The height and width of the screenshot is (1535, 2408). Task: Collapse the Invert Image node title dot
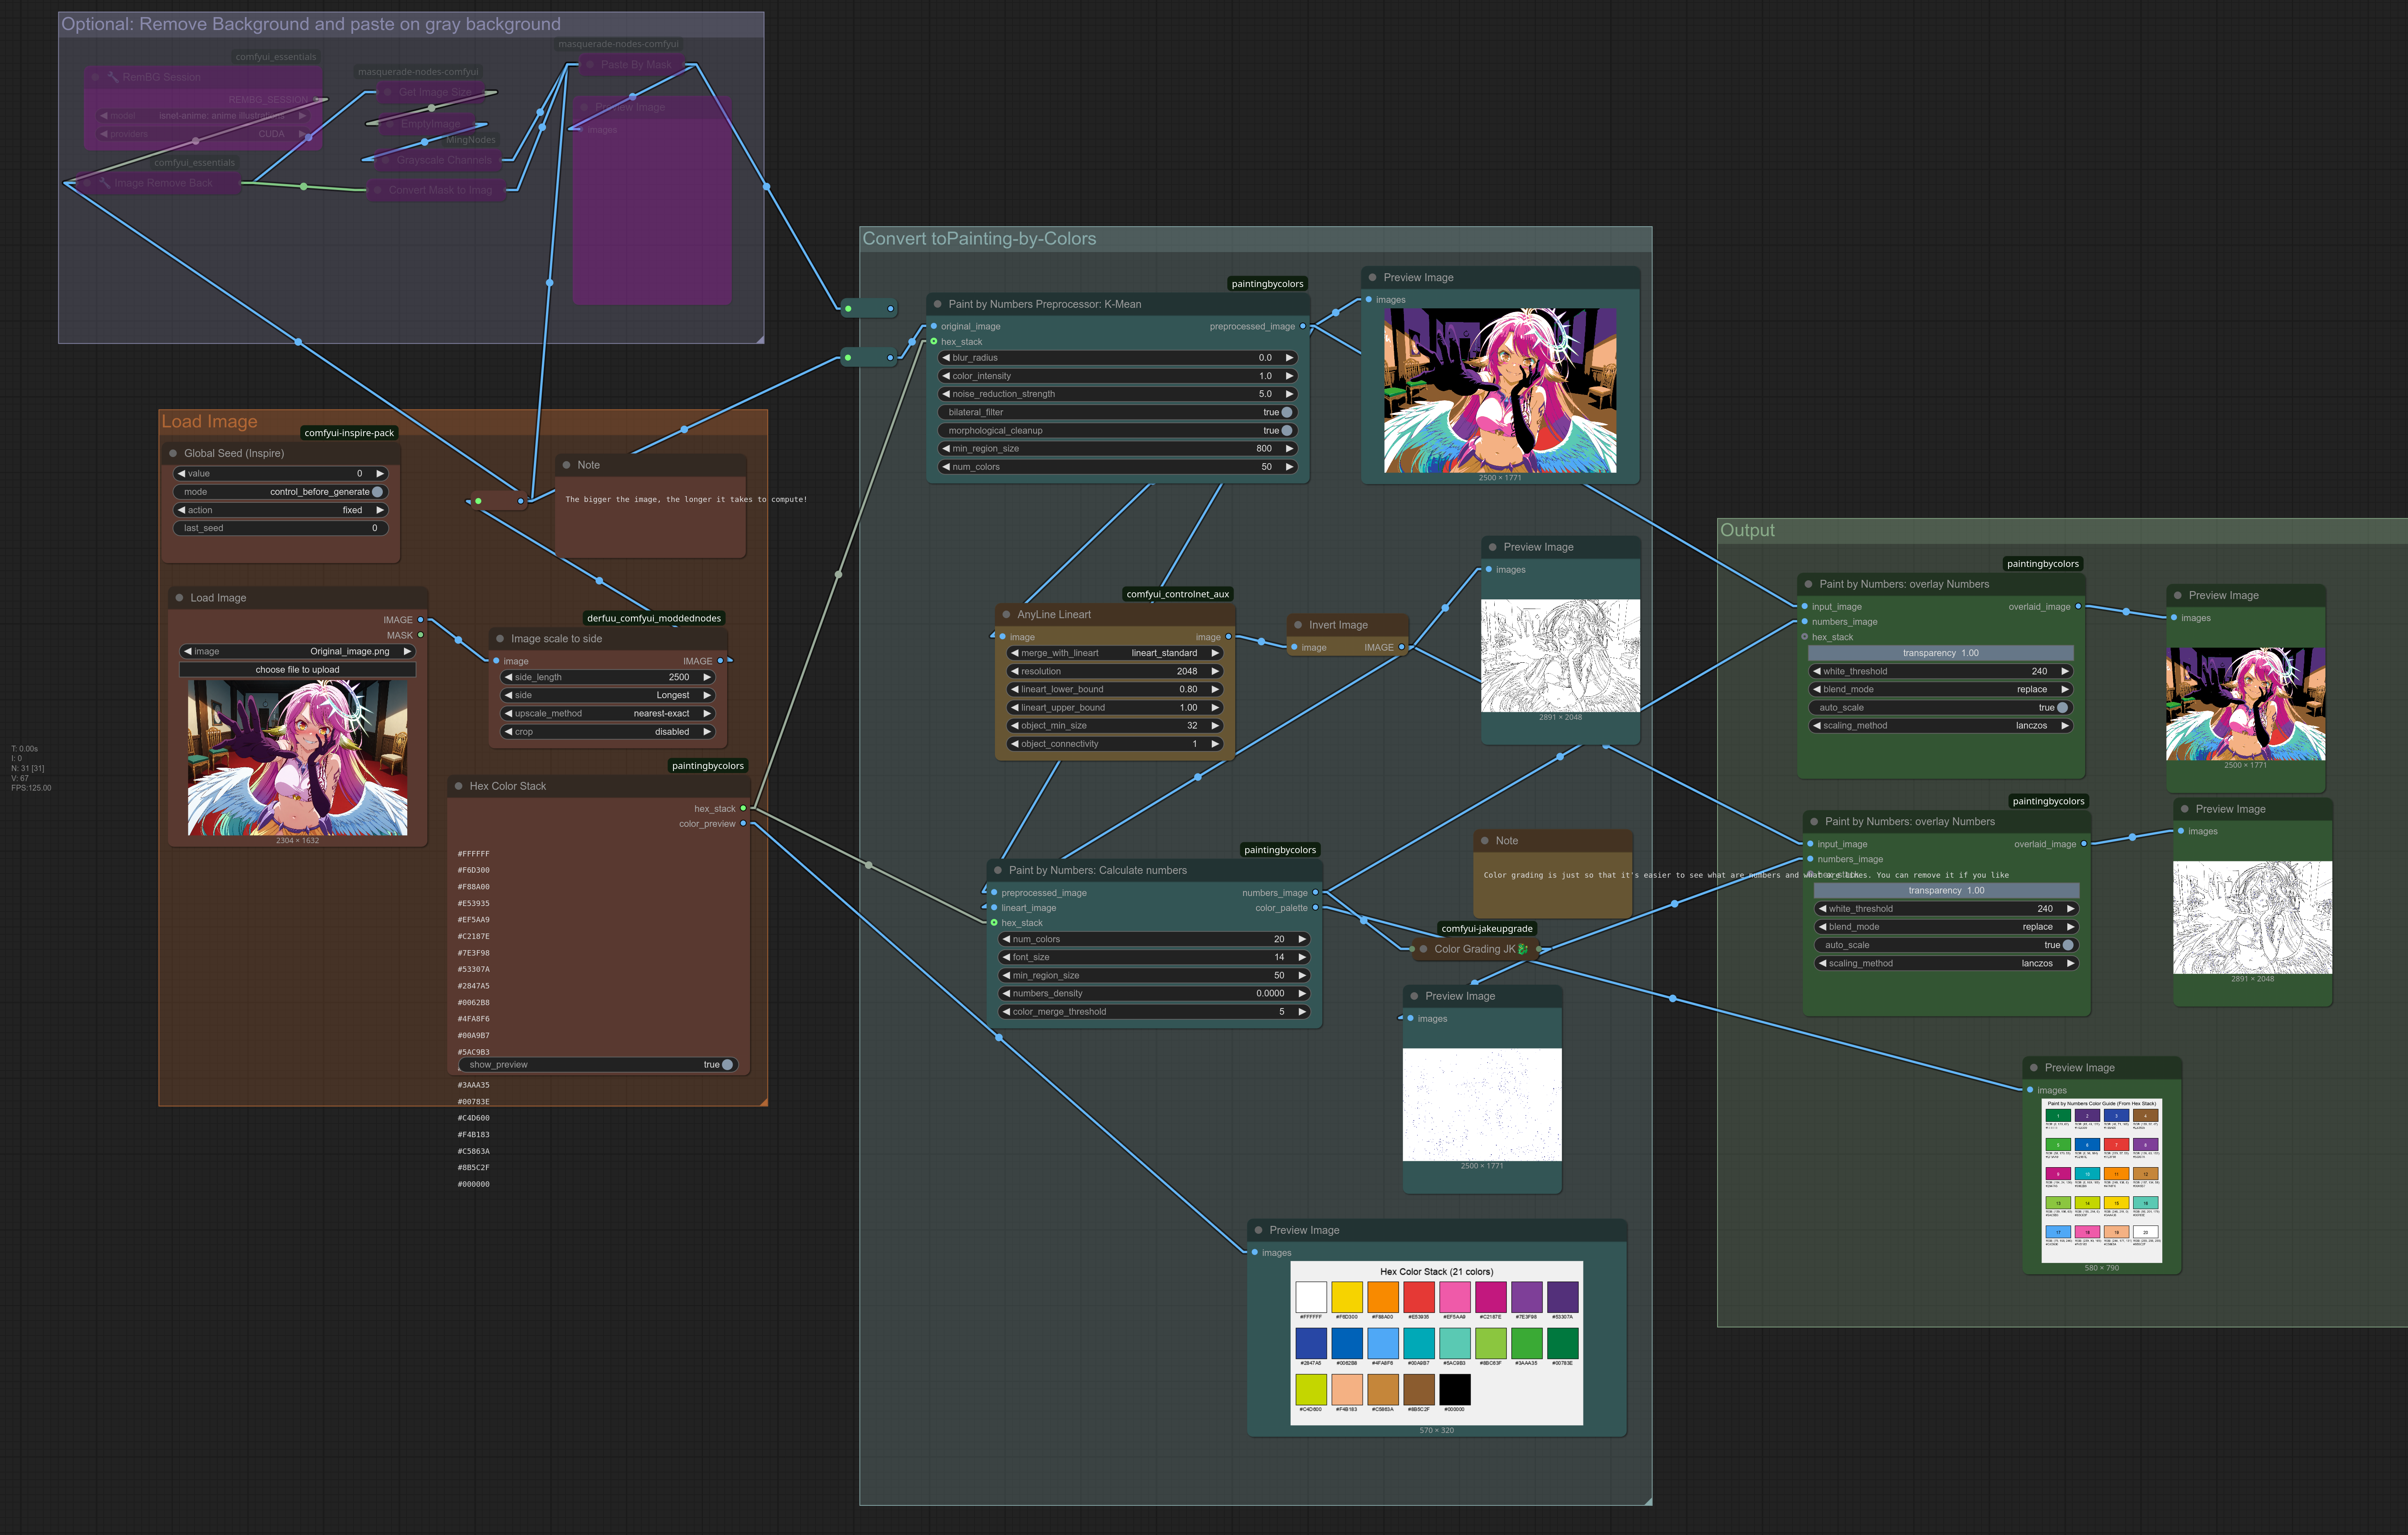tap(1298, 625)
